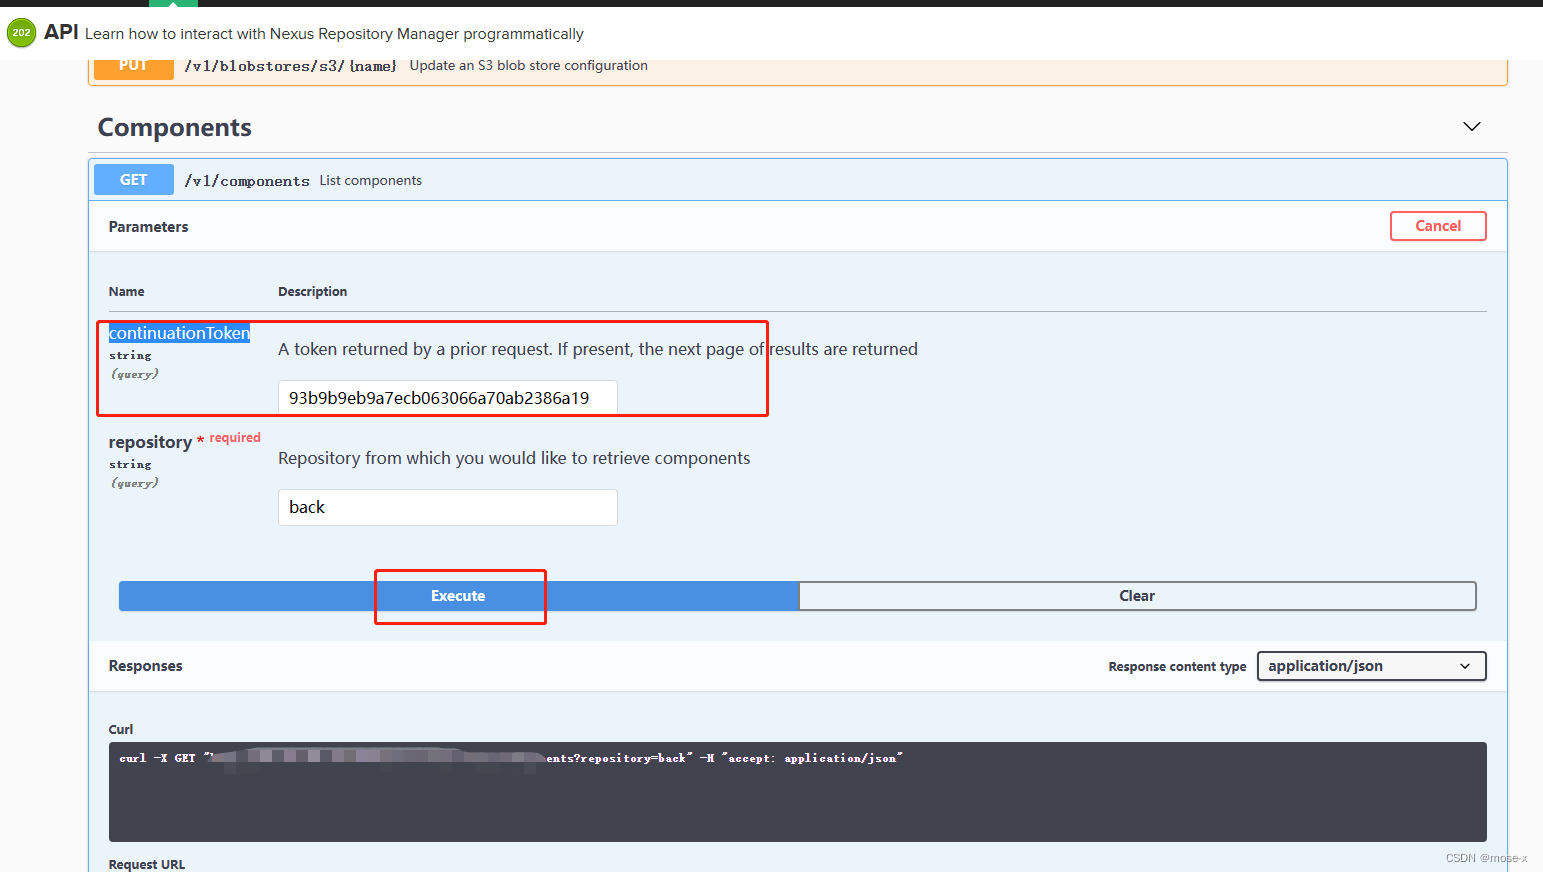Click the /v1/components endpoint path

pyautogui.click(x=247, y=181)
